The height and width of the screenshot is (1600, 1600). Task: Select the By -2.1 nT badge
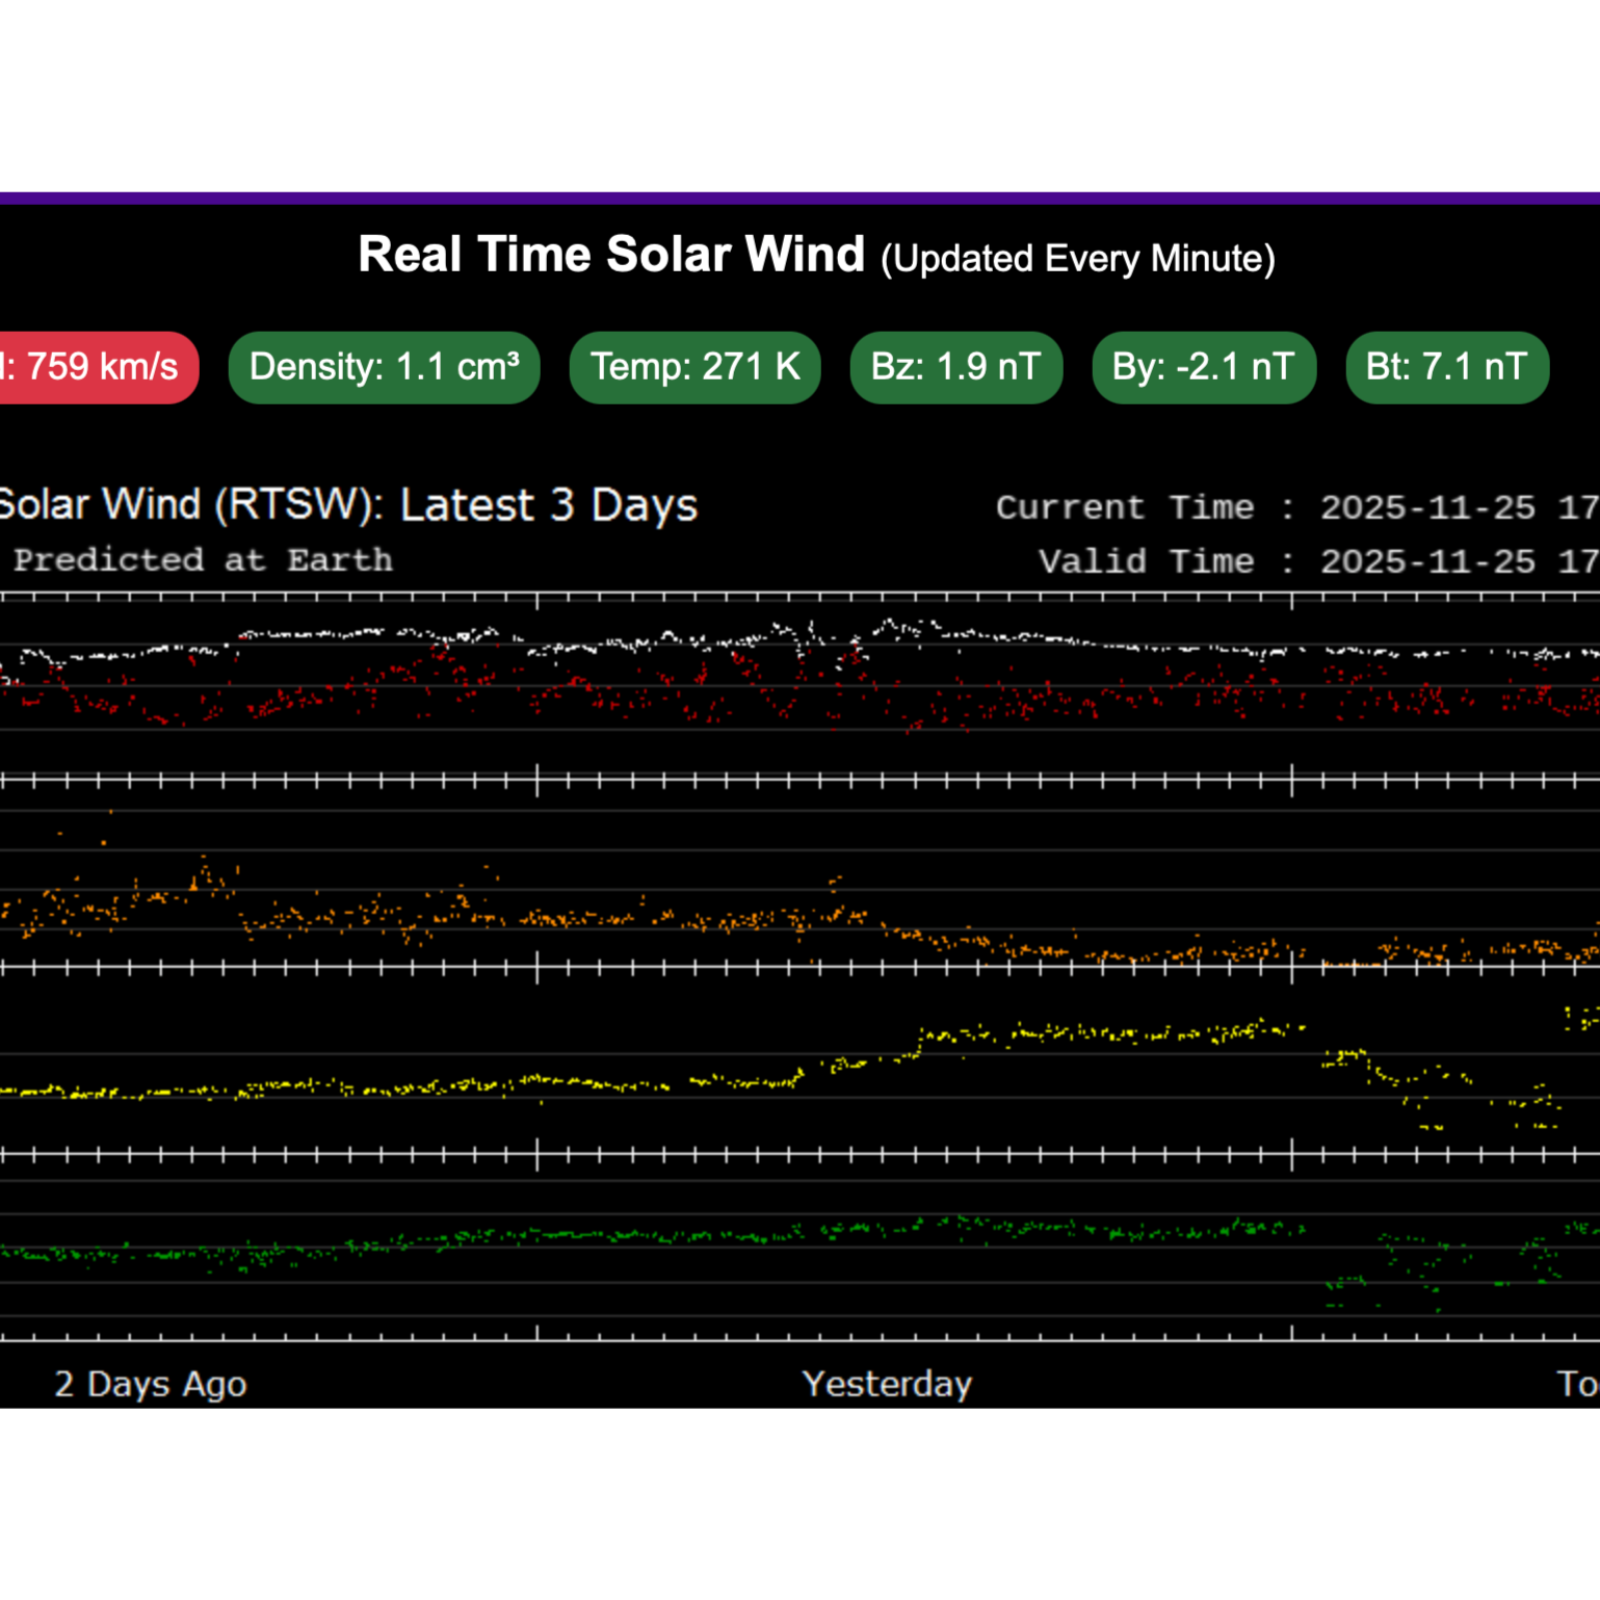[1203, 367]
